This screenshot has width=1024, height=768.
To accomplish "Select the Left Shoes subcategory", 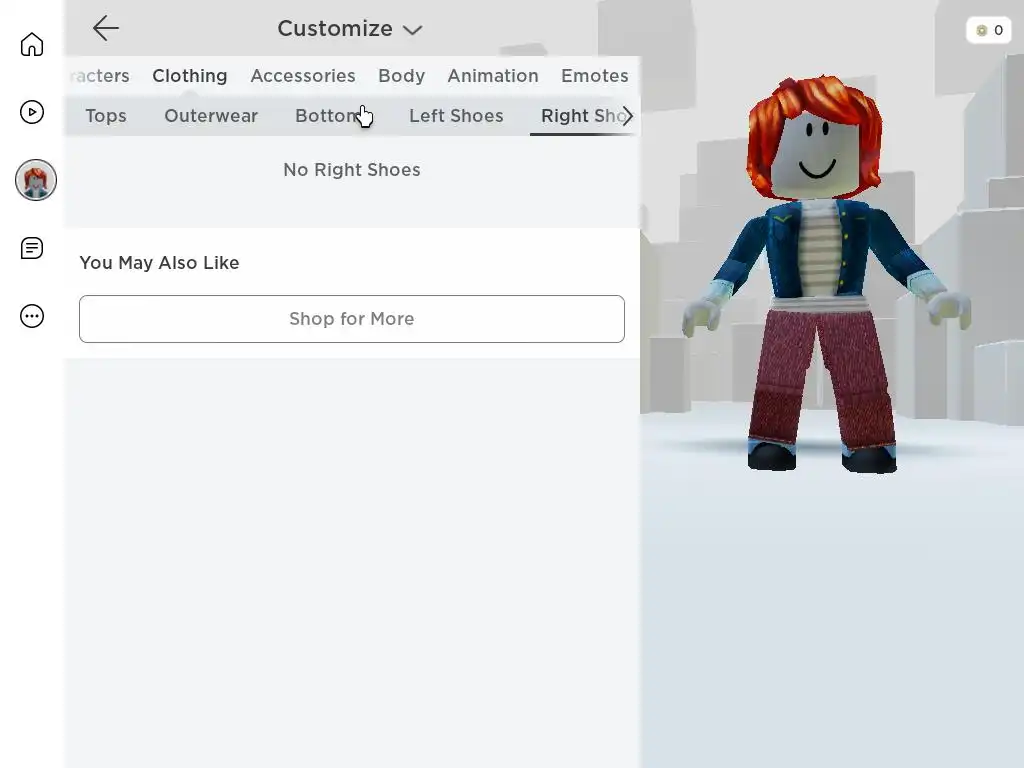I will tap(456, 116).
